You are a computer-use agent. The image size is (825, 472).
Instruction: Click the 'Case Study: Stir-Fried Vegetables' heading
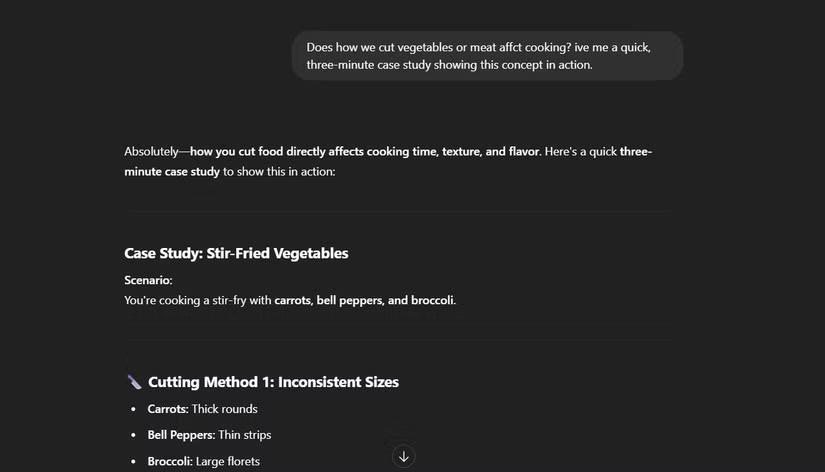coord(236,254)
